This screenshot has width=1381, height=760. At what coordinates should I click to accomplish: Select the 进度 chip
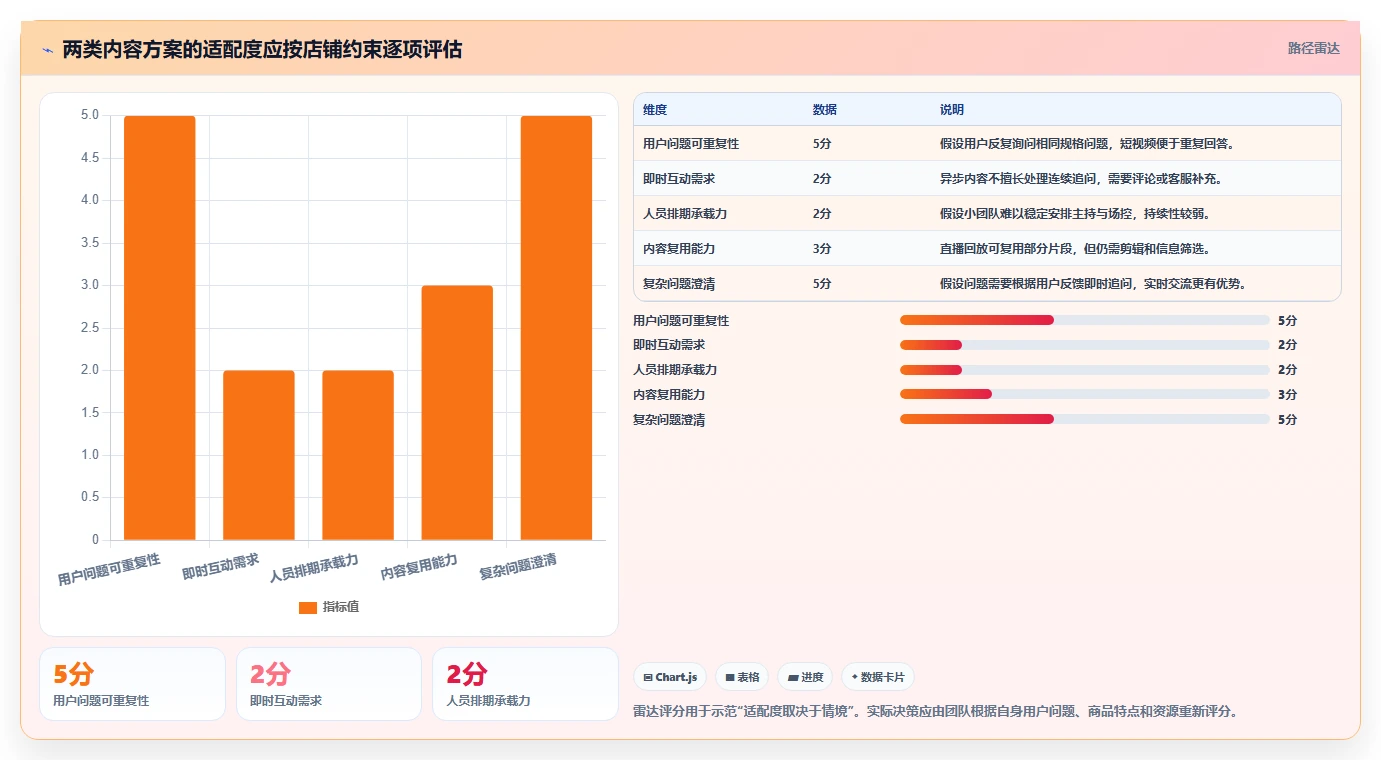805,677
